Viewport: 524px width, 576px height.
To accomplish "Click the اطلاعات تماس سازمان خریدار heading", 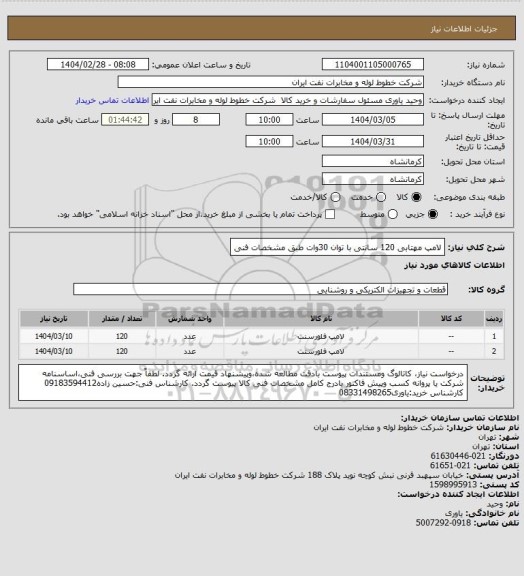I will (460, 418).
